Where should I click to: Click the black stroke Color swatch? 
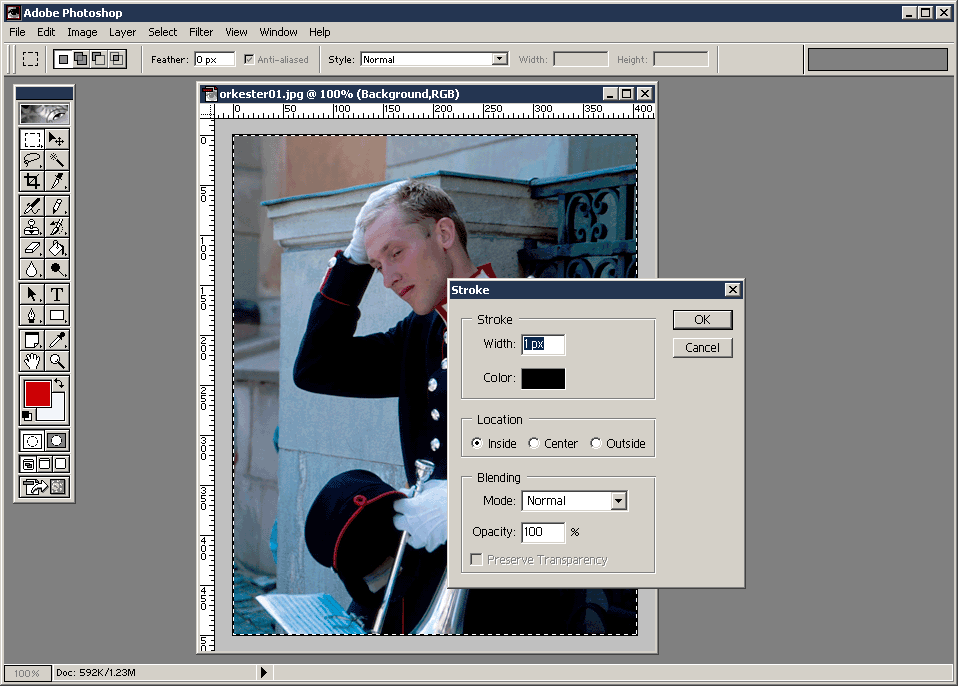543,378
